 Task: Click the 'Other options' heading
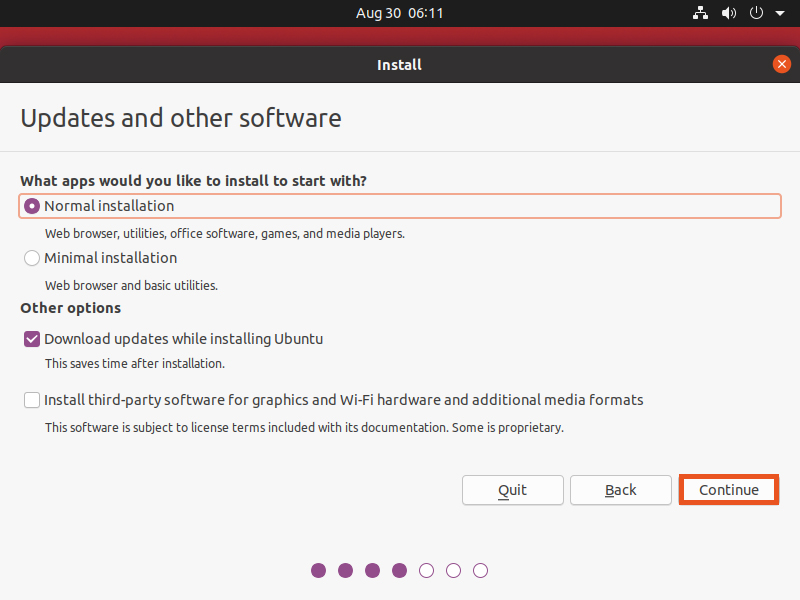[70, 308]
